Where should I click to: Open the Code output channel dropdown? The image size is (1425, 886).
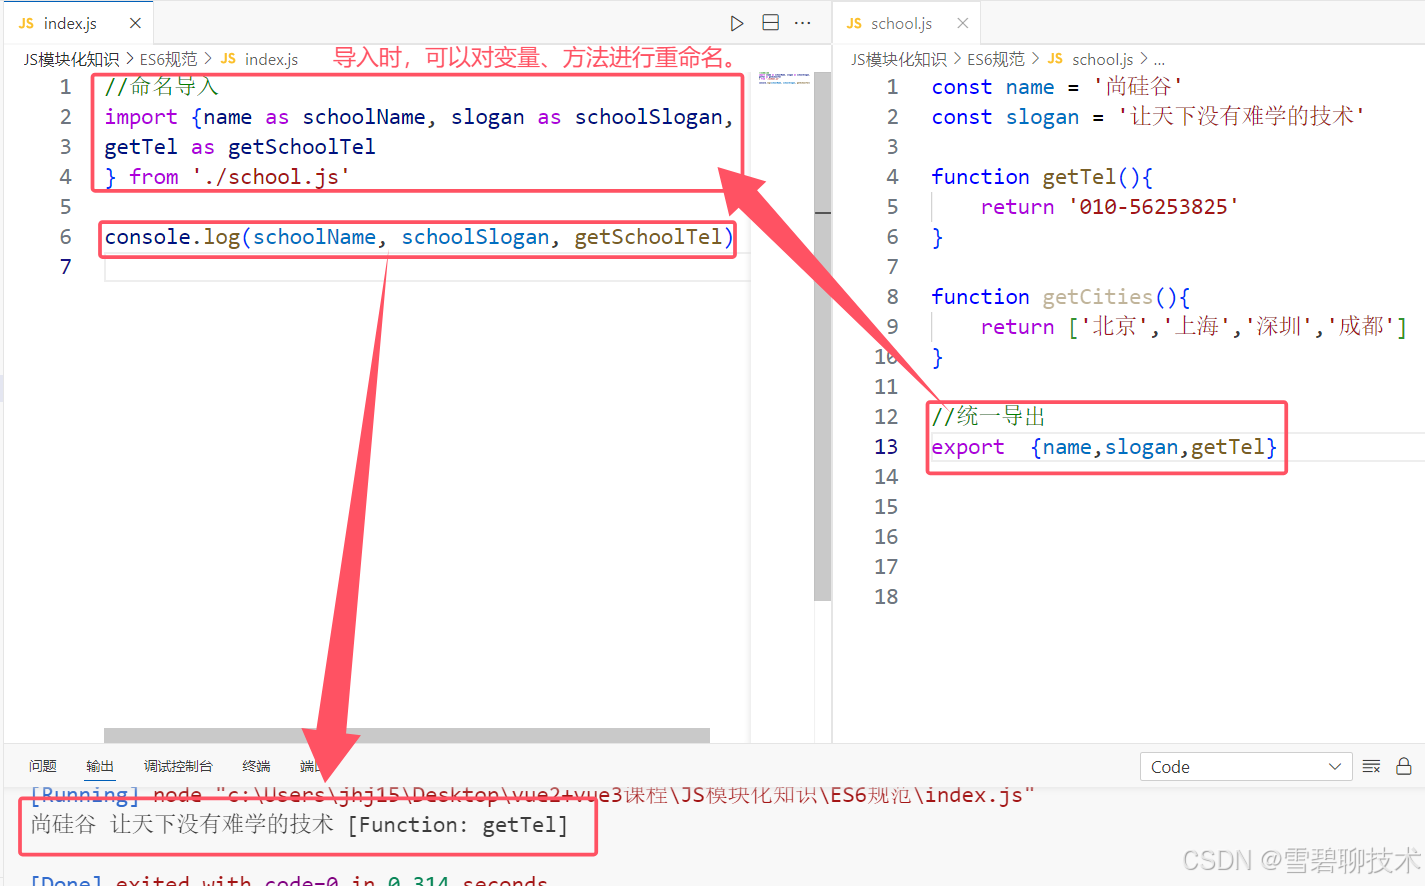click(1246, 767)
